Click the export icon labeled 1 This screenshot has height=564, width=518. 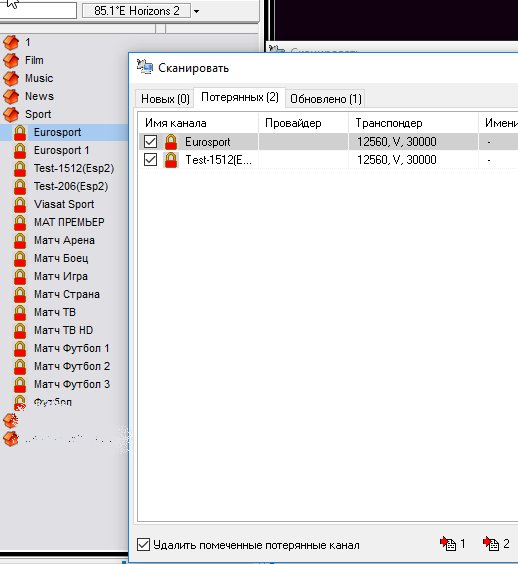(x=448, y=543)
